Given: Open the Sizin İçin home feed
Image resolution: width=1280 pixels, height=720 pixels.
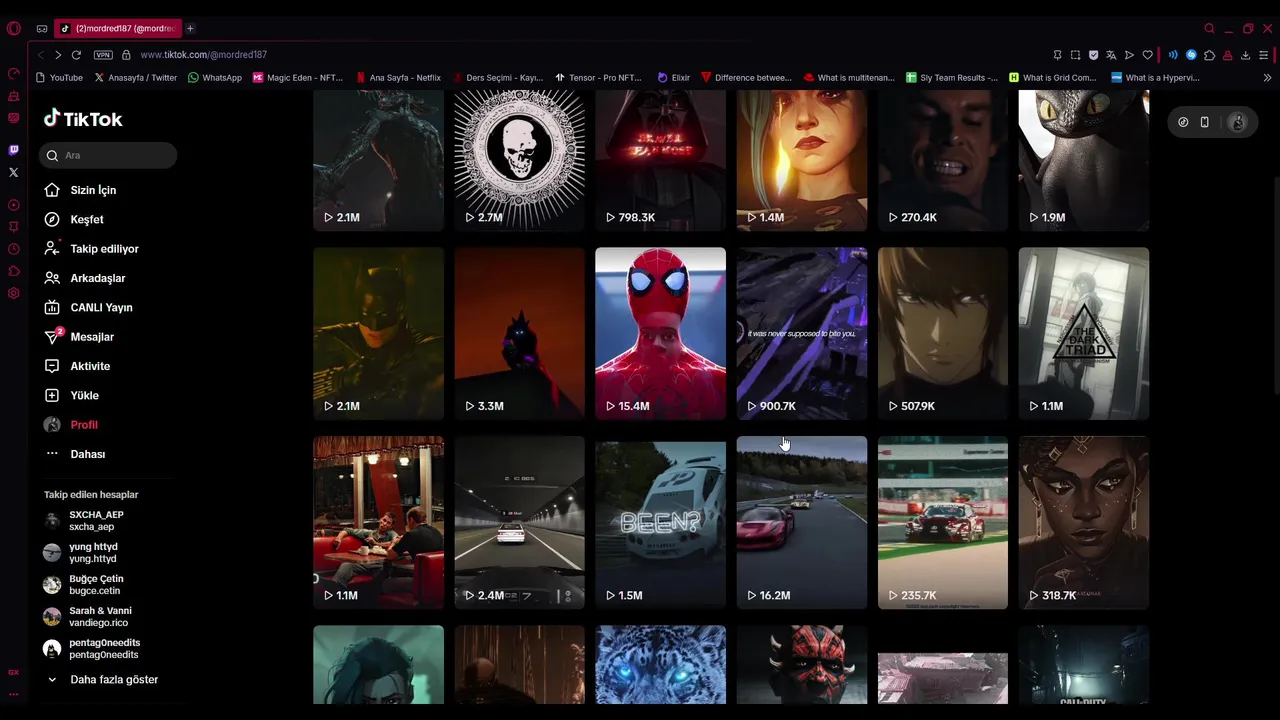Looking at the screenshot, I should [80, 190].
